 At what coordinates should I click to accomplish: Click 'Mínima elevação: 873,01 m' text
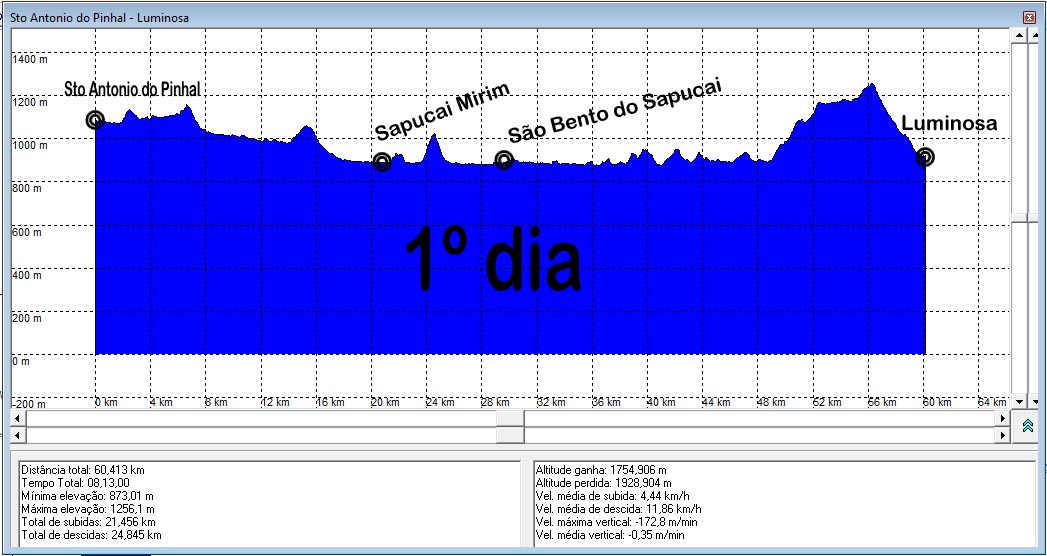tap(87, 496)
